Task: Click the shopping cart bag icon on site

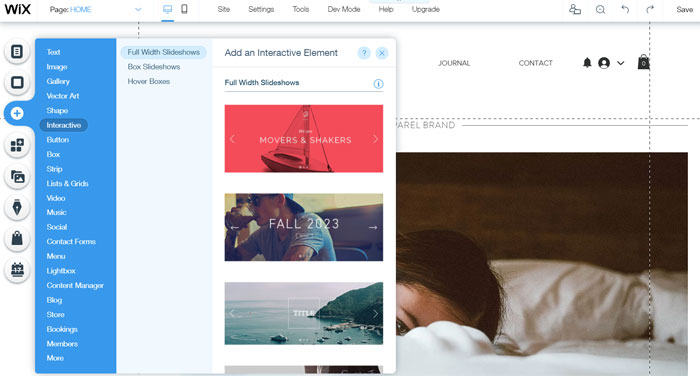Action: point(643,62)
